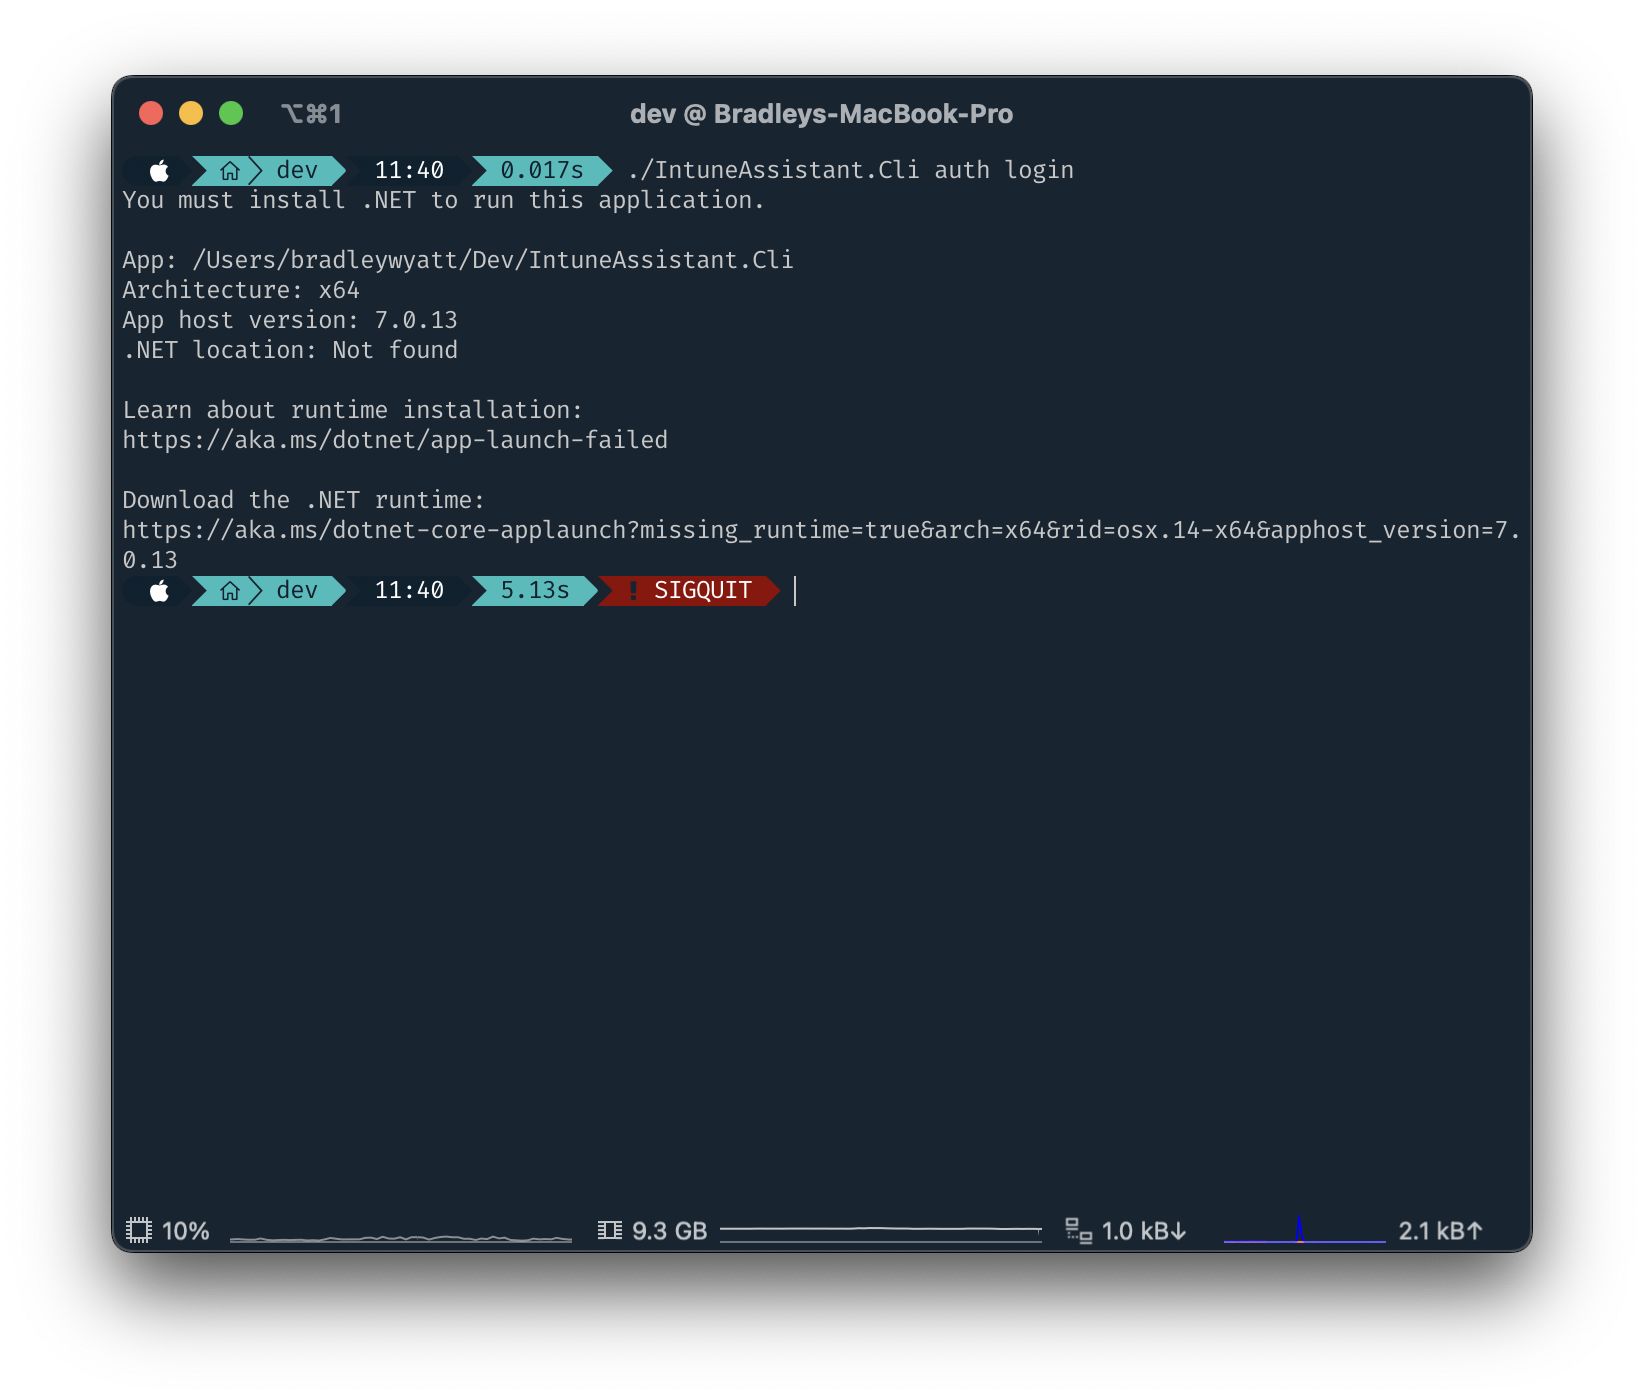Click the You must install .NET message
This screenshot has height=1400, width=1644.
[x=444, y=200]
